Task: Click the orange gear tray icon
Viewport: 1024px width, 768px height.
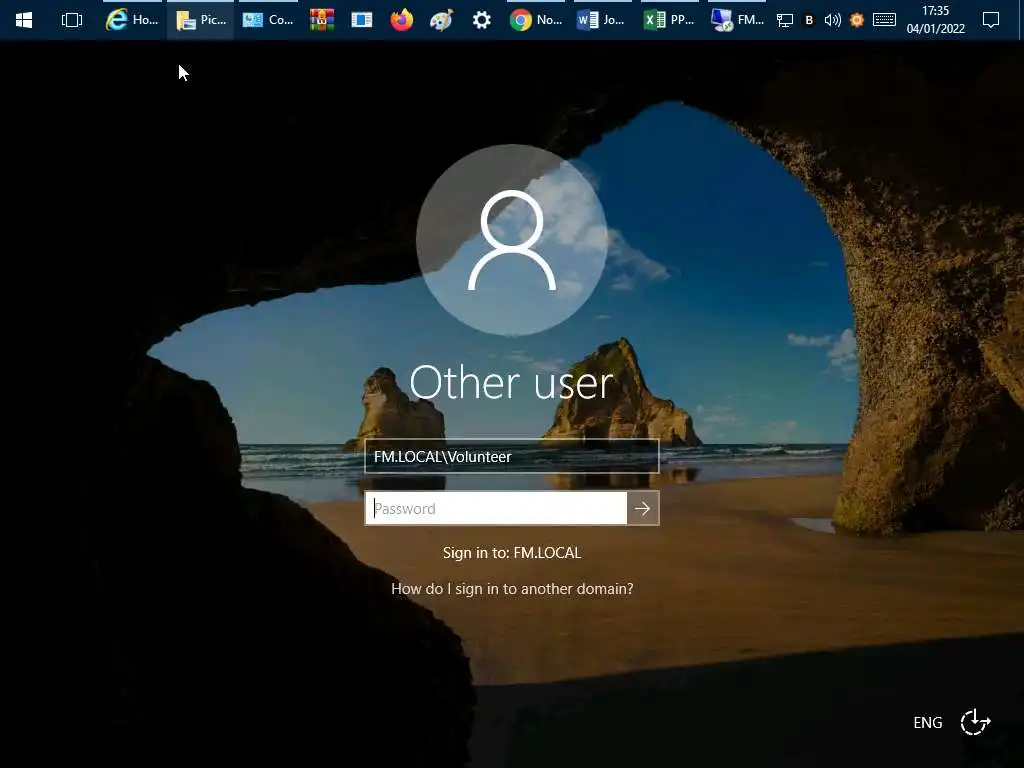Action: tap(857, 20)
